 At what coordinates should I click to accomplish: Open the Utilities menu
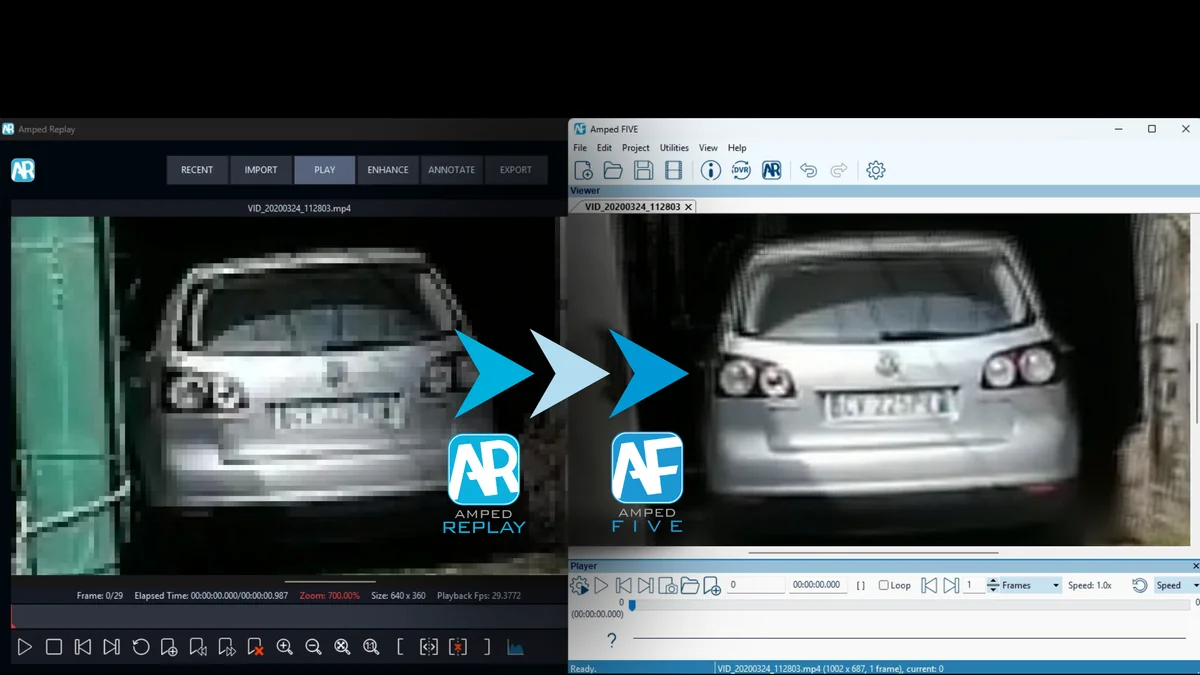click(x=674, y=148)
